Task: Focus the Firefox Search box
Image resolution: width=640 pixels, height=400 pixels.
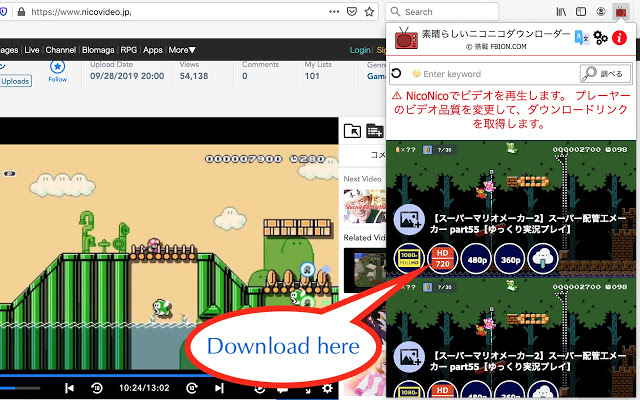Action: tap(442, 12)
